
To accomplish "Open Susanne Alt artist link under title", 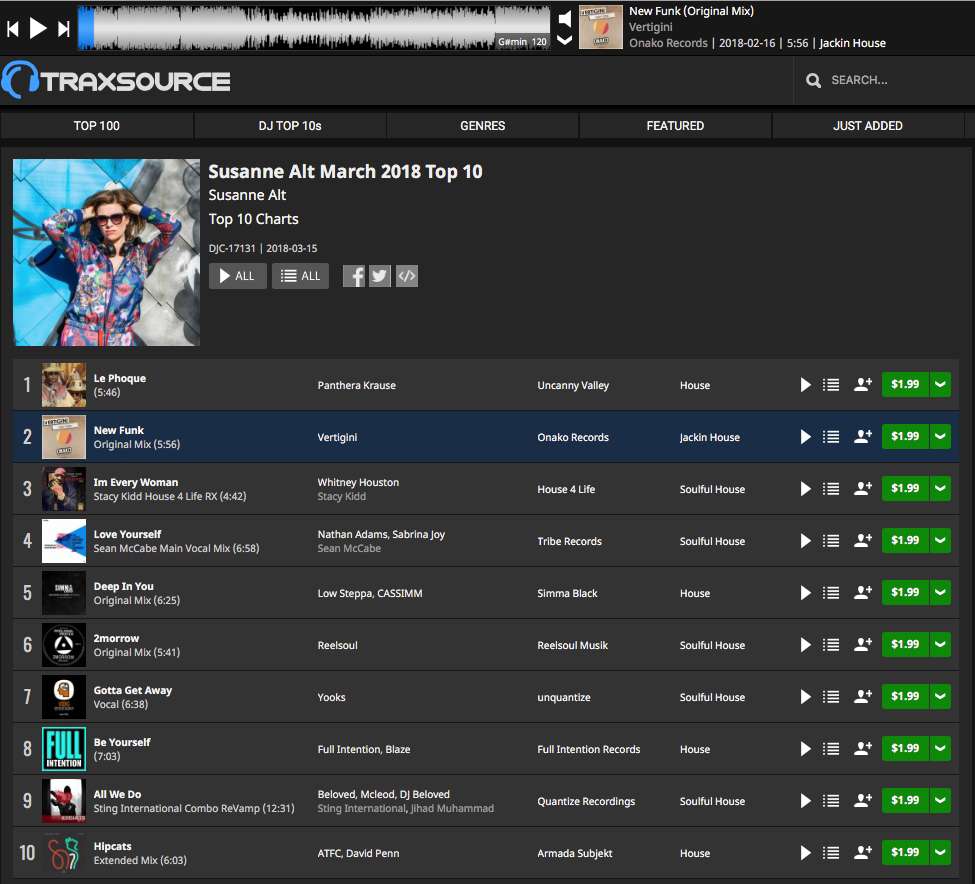I will 247,195.
